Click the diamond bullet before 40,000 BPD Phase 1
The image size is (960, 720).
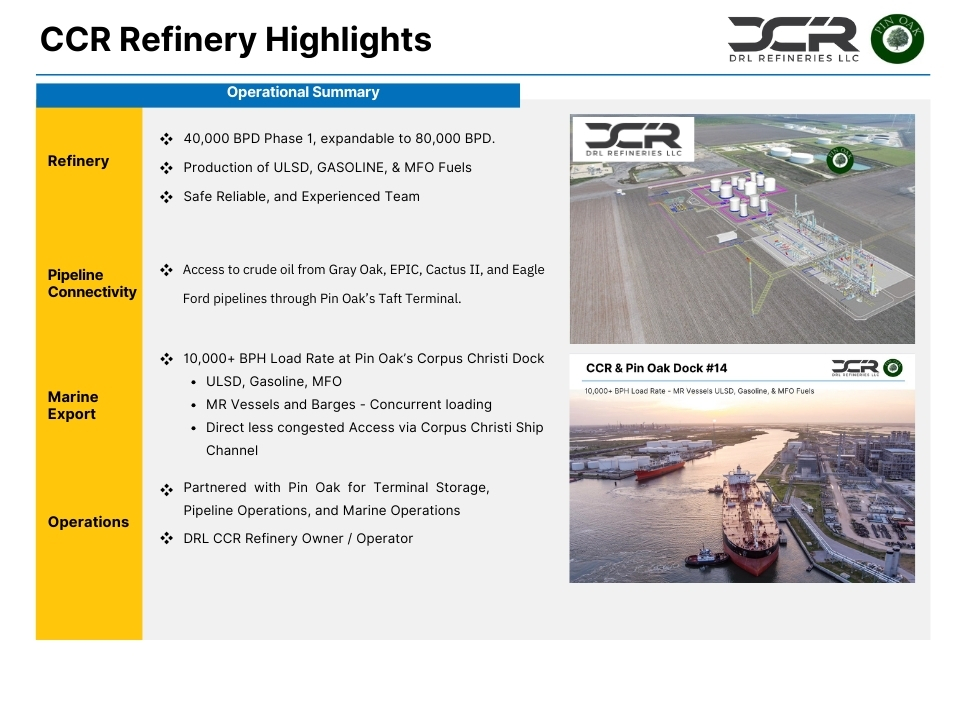pyautogui.click(x=166, y=138)
